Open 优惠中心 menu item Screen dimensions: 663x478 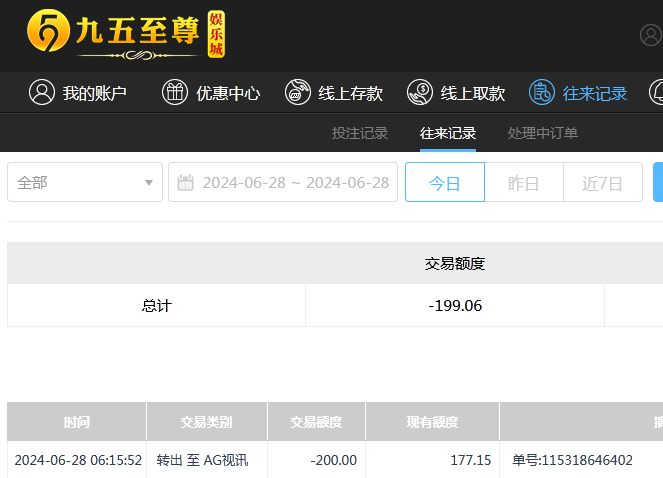pos(211,93)
